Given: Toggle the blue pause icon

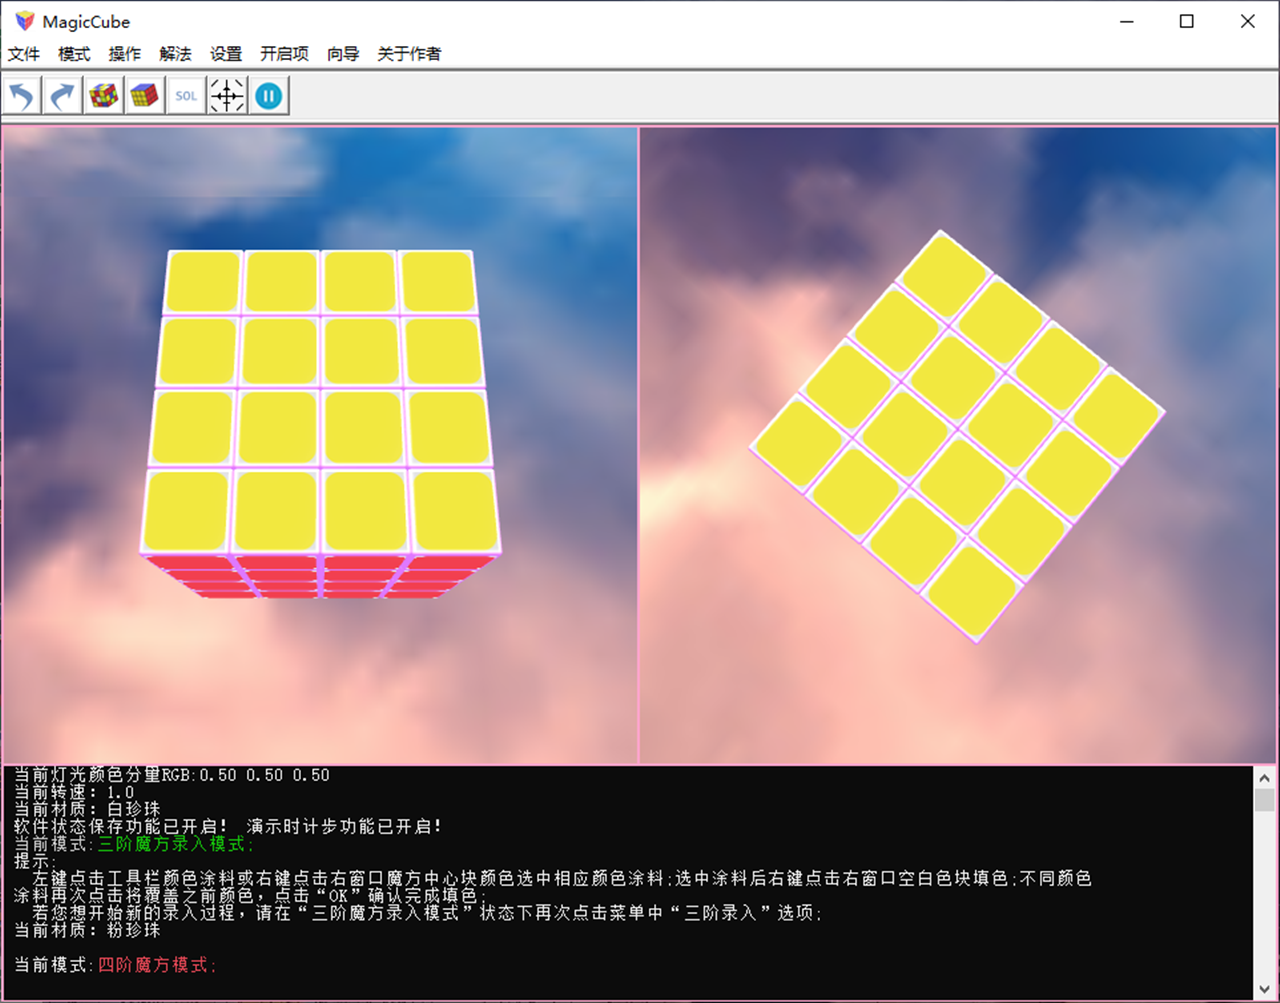Looking at the screenshot, I should pos(267,95).
